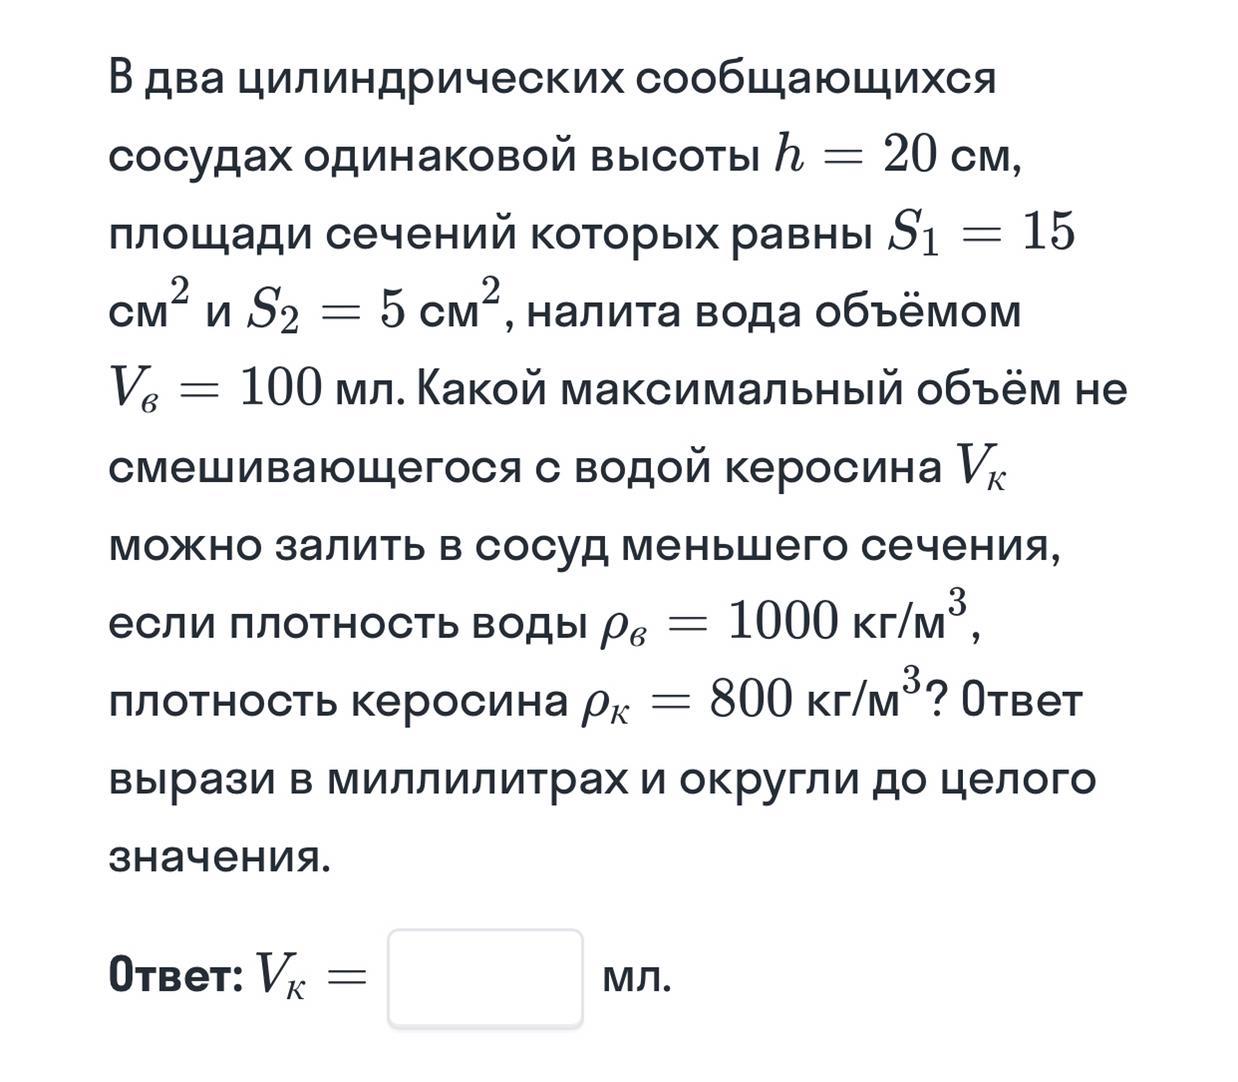Click the equals sign before the answer box
This screenshot has width=1238, height=1082.
pos(347,977)
